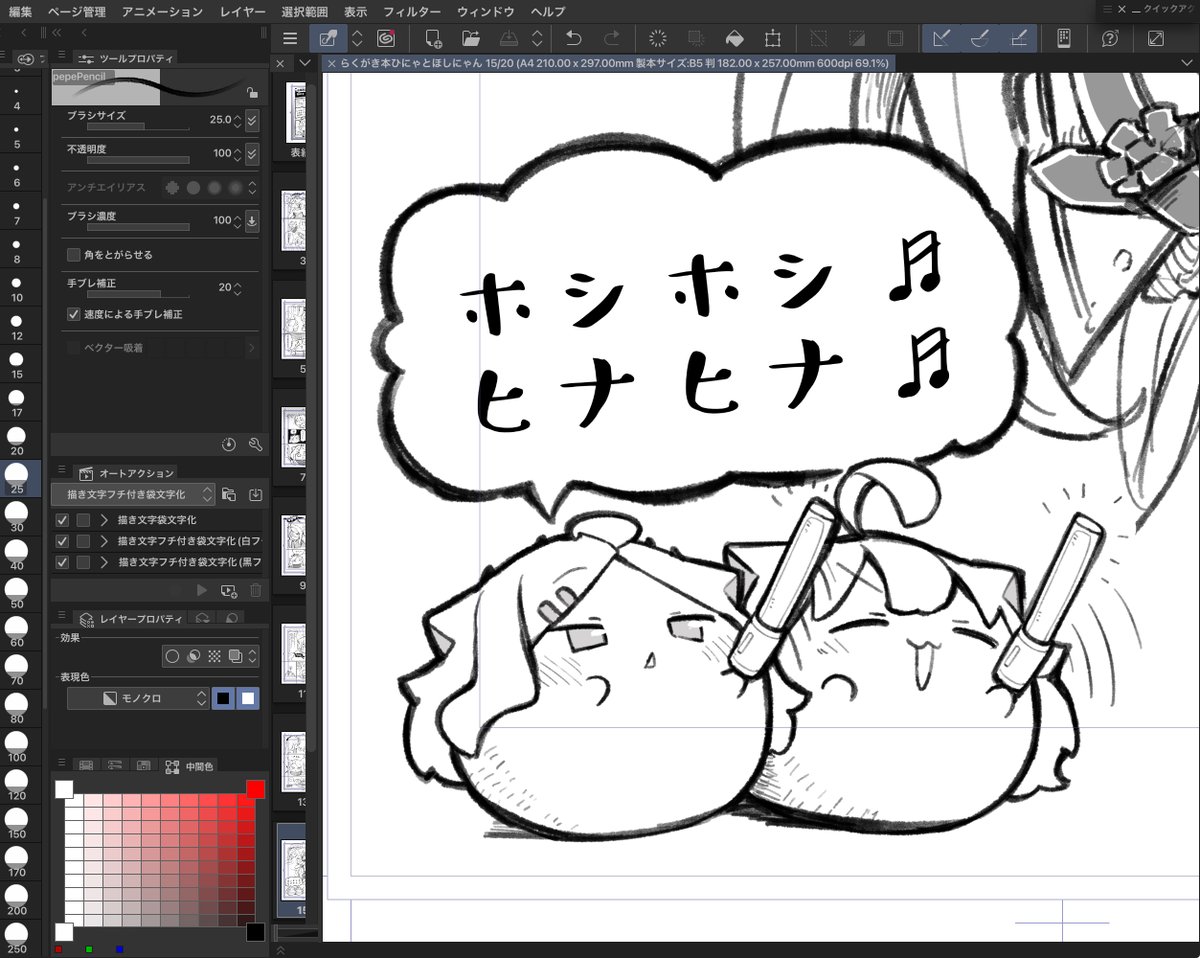Adjust the 不透明度 slider
The image size is (1200, 958).
click(x=138, y=160)
